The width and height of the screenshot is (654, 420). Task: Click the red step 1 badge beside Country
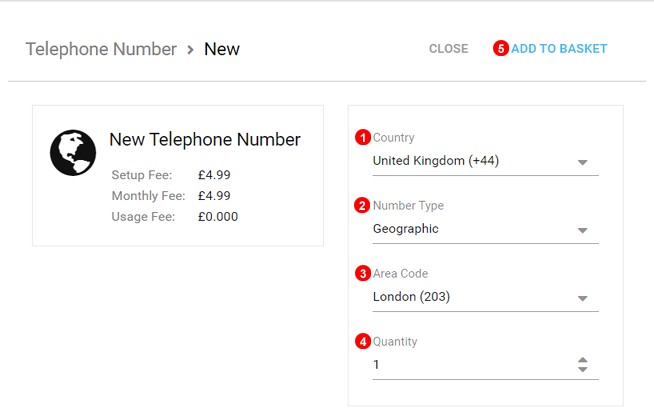pos(363,138)
